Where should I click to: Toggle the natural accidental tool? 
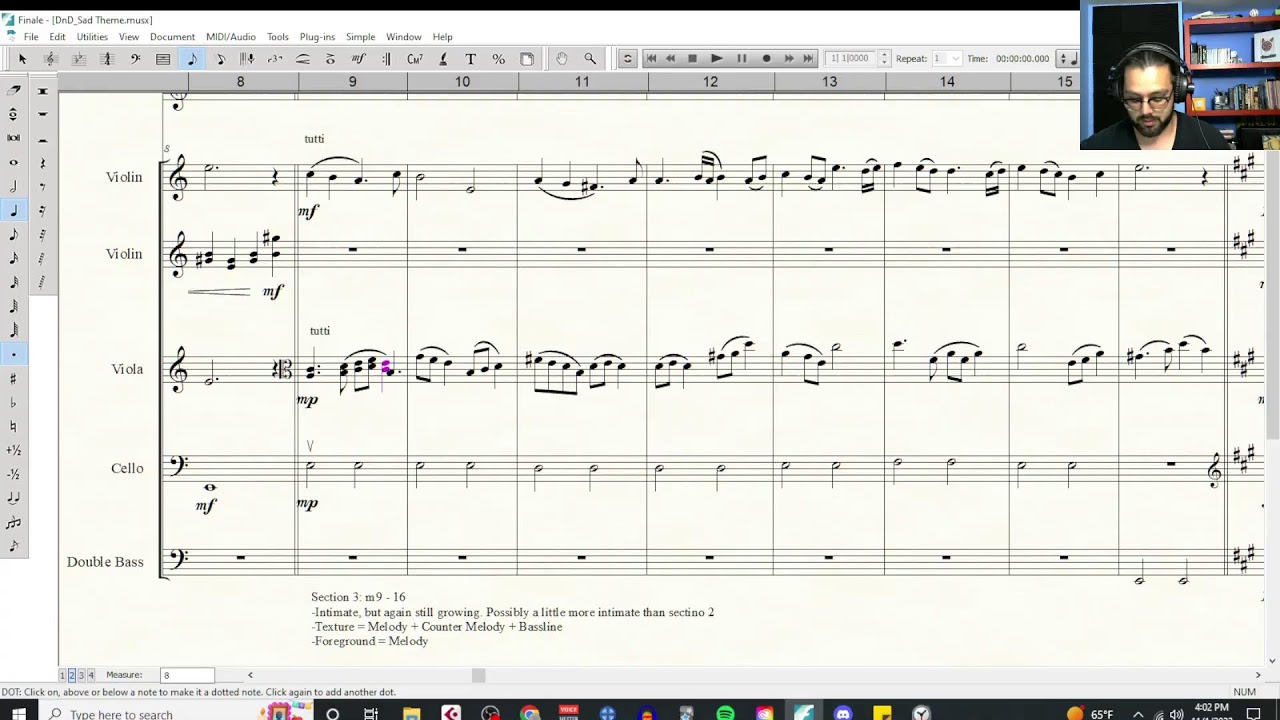coord(13,426)
